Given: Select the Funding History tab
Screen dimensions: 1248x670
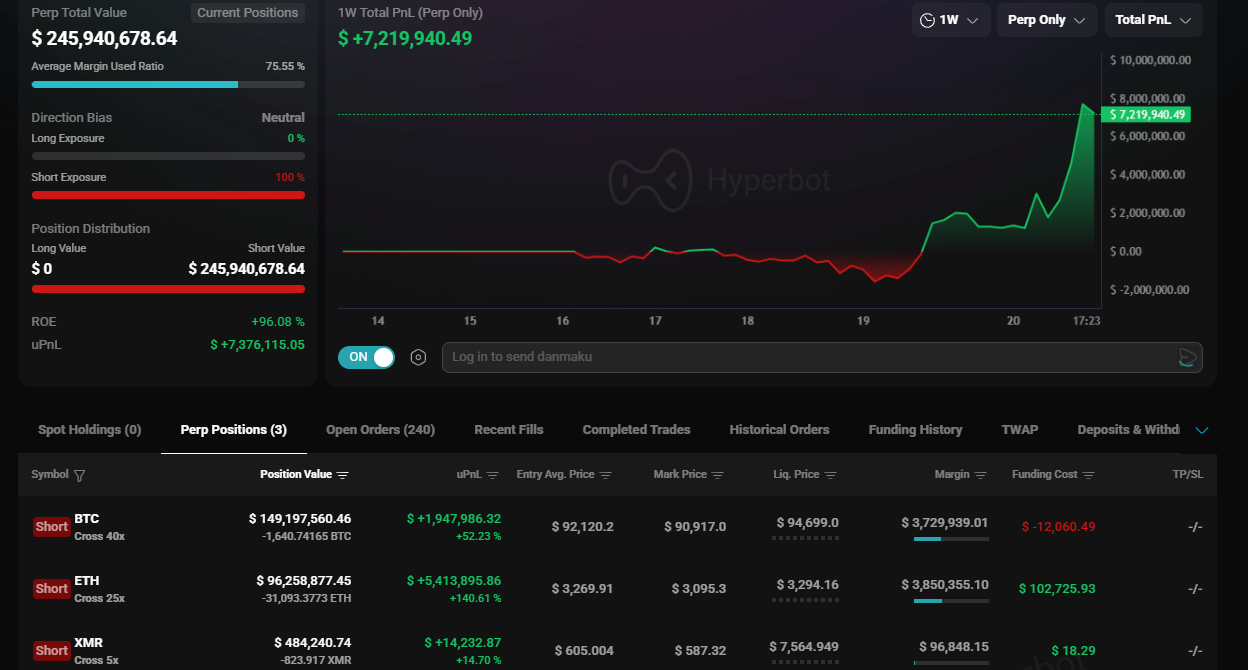Looking at the screenshot, I should pos(915,430).
